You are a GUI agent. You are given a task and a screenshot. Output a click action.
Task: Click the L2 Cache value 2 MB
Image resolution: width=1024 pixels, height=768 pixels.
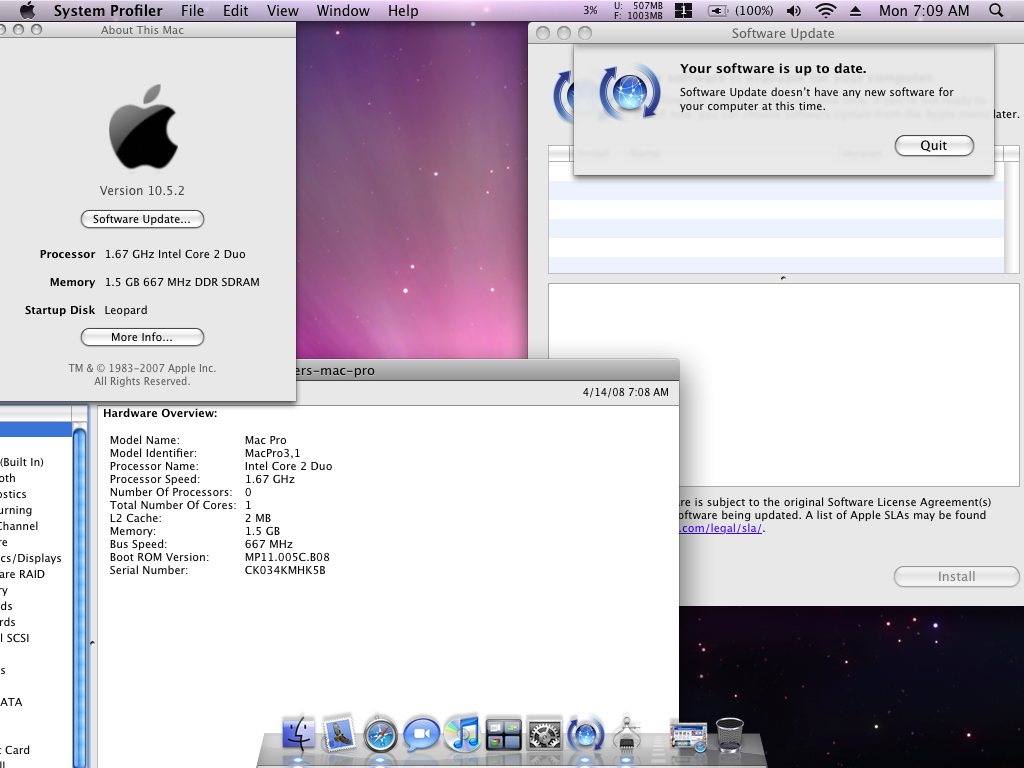258,518
